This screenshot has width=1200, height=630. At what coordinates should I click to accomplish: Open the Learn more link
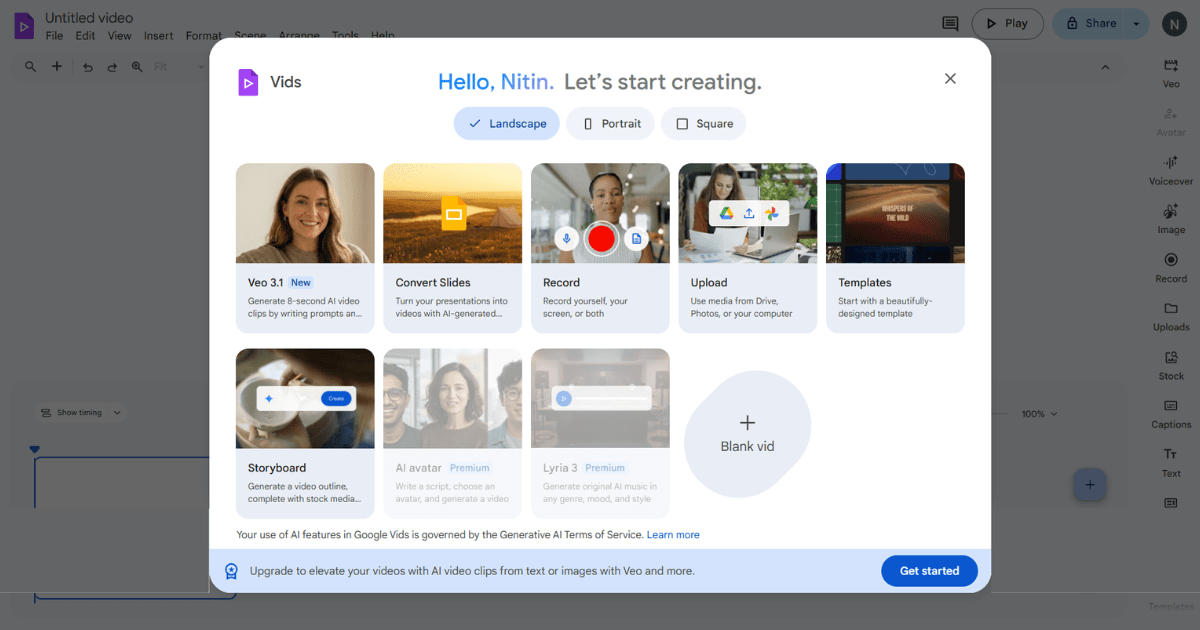pyautogui.click(x=673, y=534)
